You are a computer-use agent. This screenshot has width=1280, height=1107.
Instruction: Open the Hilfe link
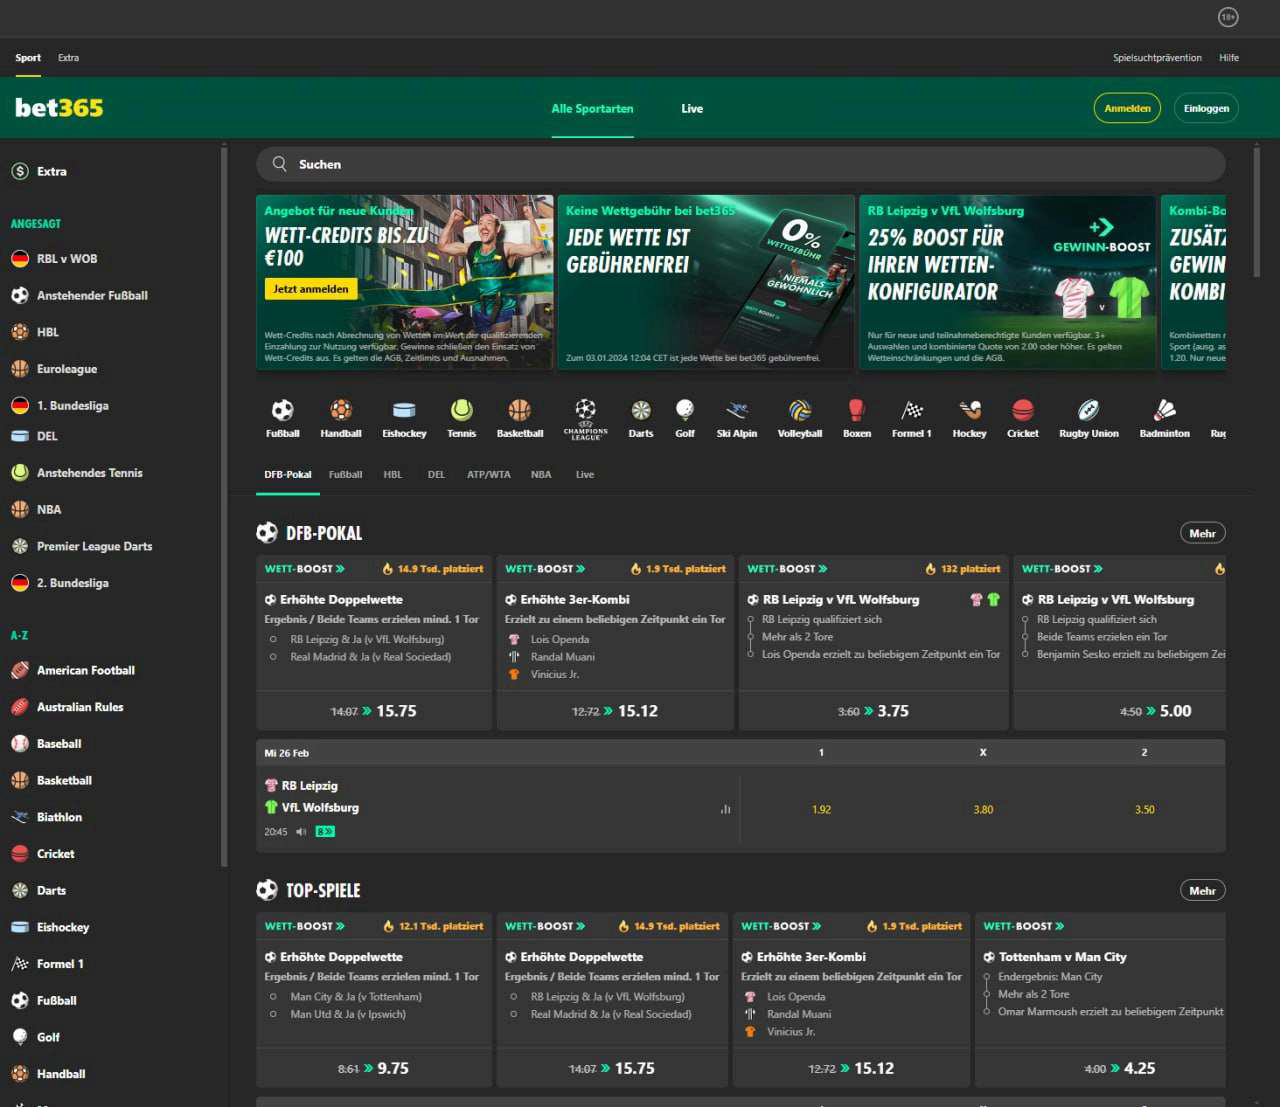point(1229,58)
